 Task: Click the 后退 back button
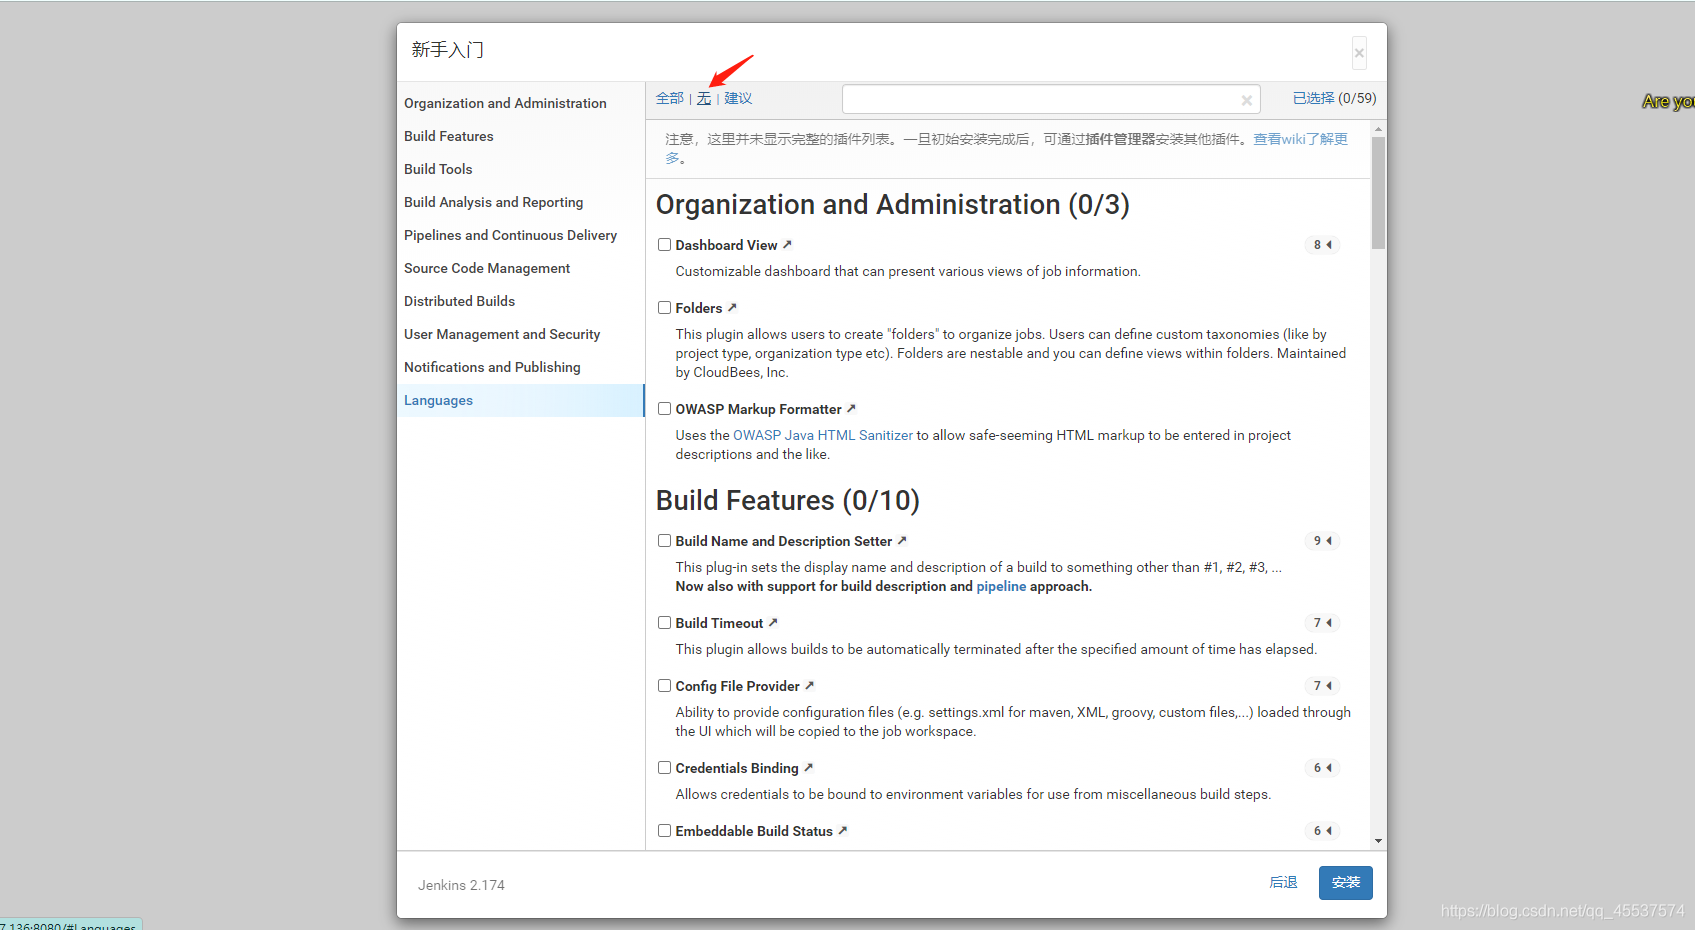[1283, 882]
